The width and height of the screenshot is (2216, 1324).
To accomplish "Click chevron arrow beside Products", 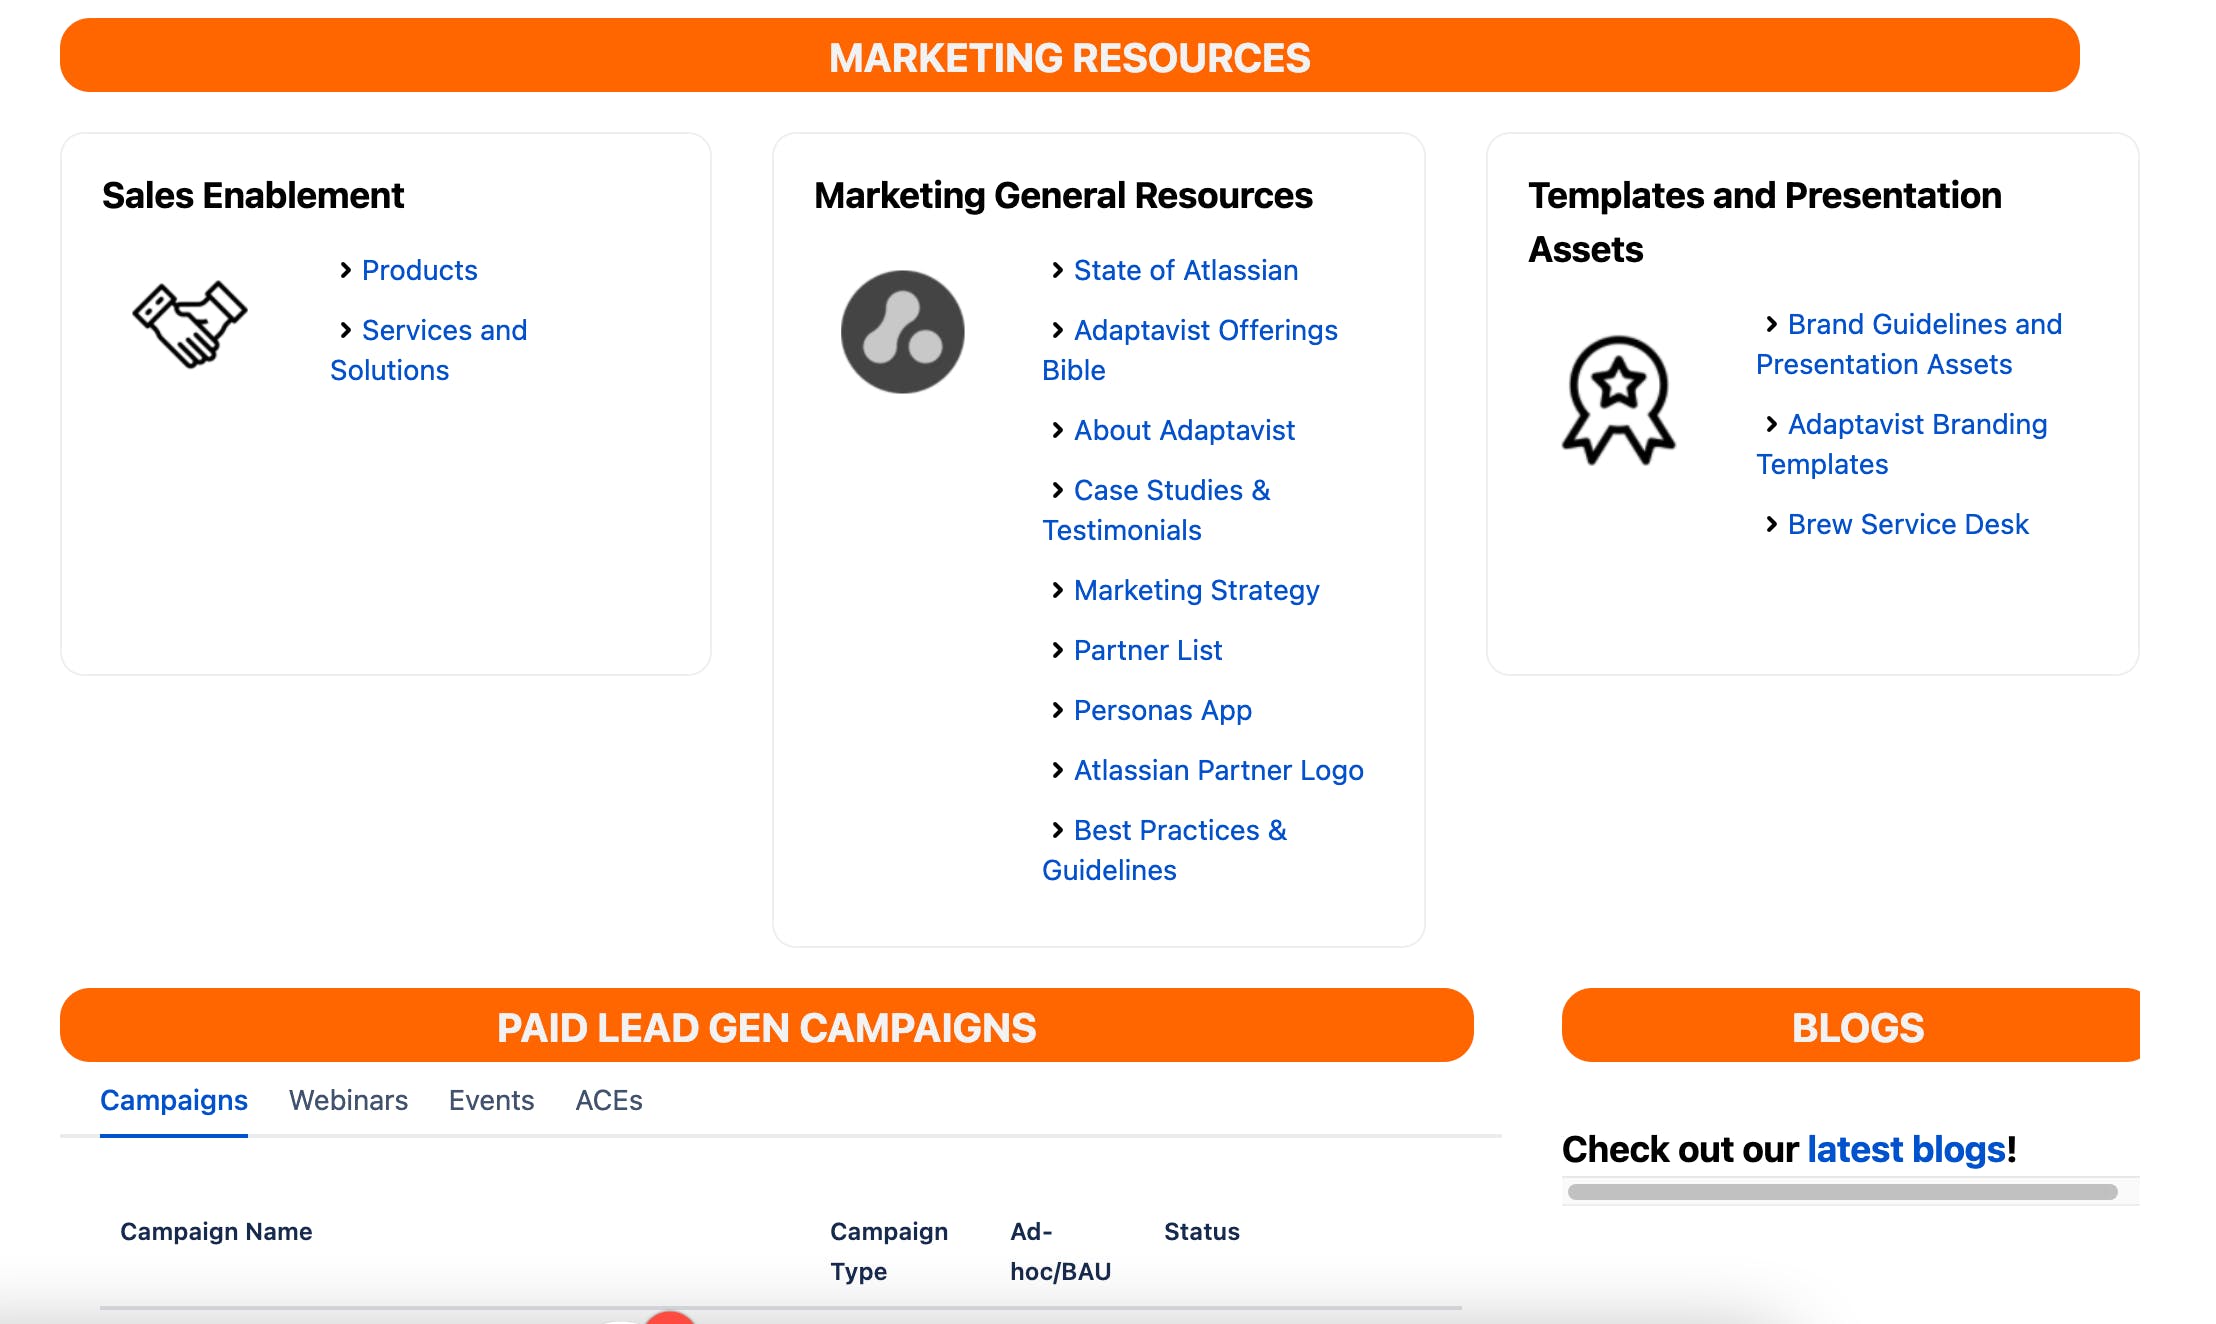I will click(345, 270).
